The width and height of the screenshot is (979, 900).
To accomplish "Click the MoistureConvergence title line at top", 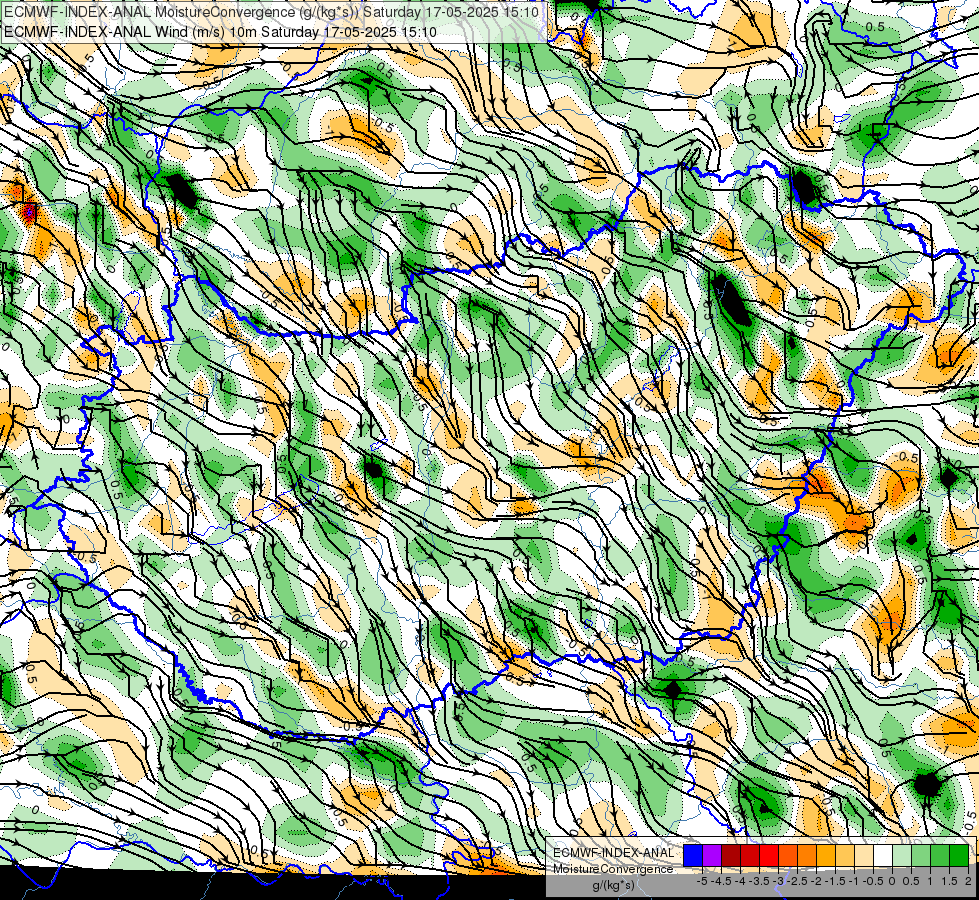I will (272, 11).
